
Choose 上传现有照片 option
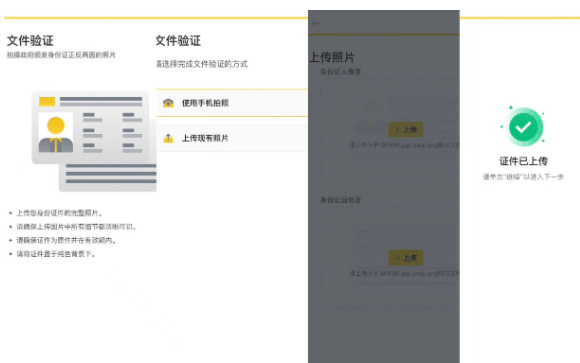[232, 138]
